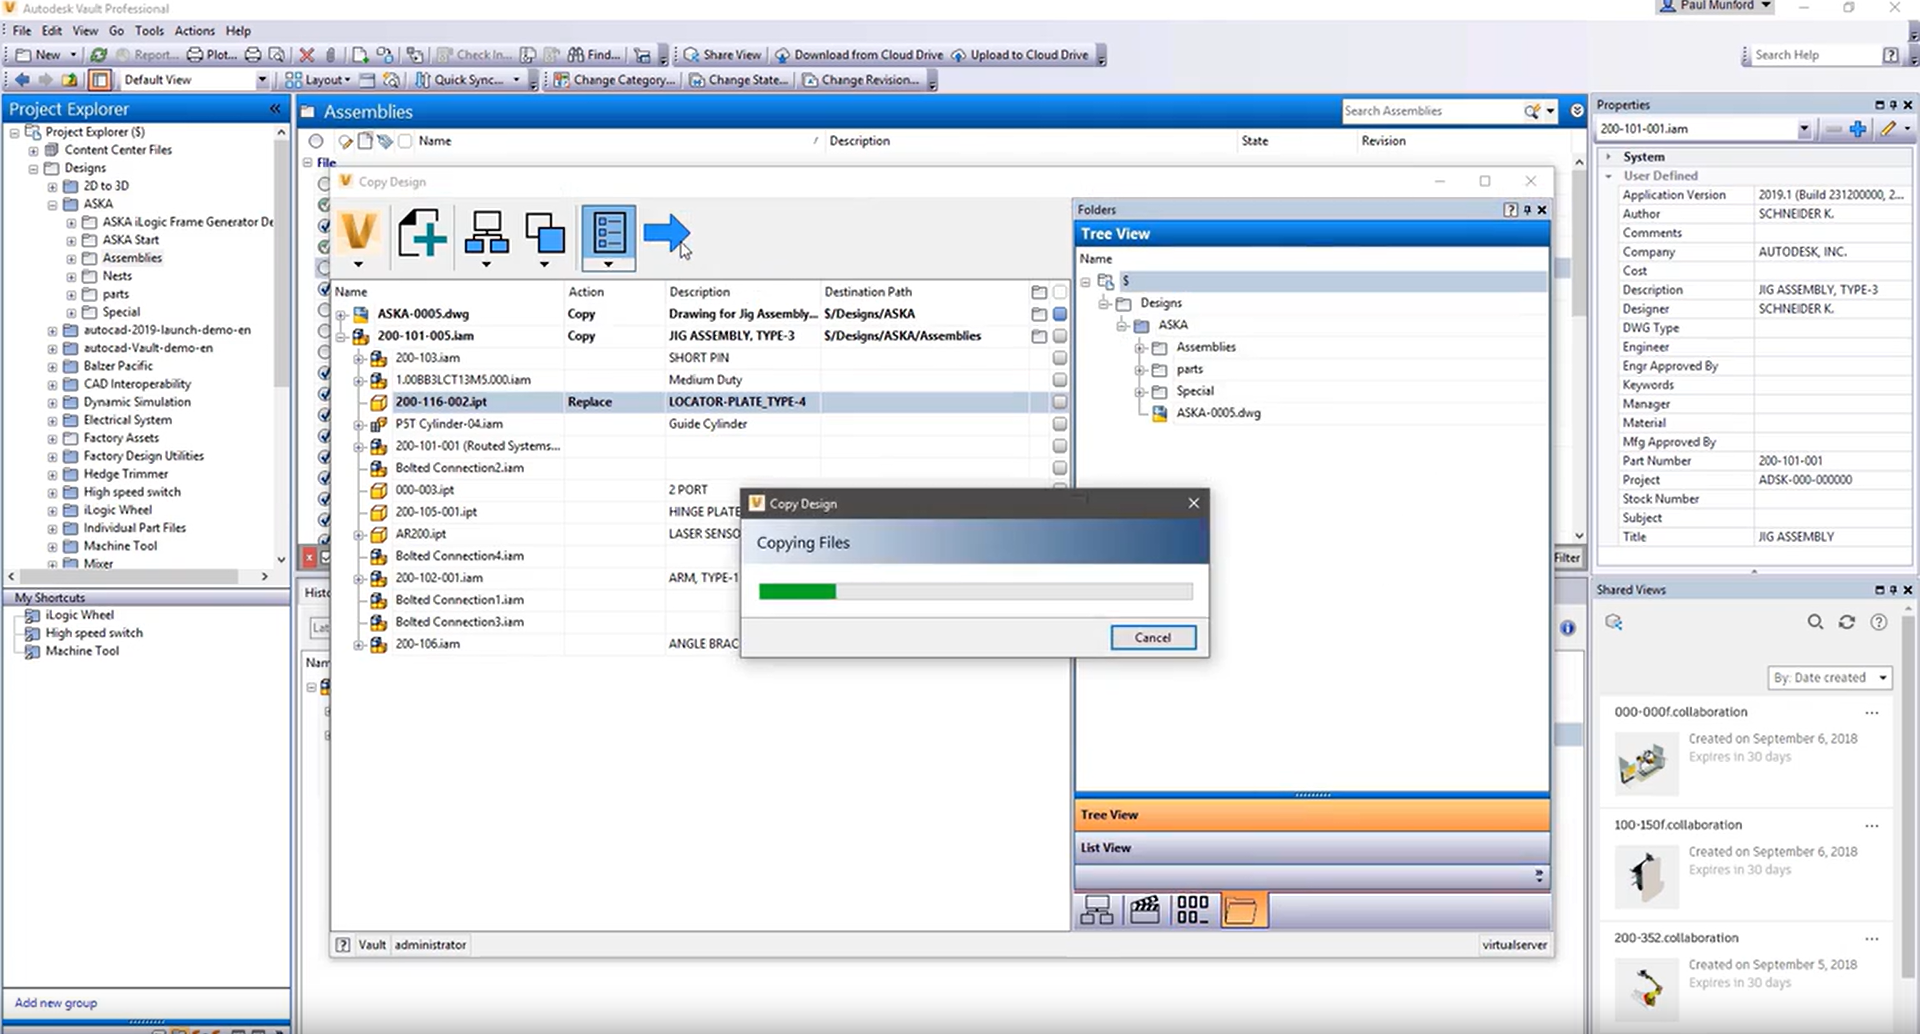Toggle checkbox for 200-103.iam row
The width and height of the screenshot is (1920, 1034).
(1060, 358)
